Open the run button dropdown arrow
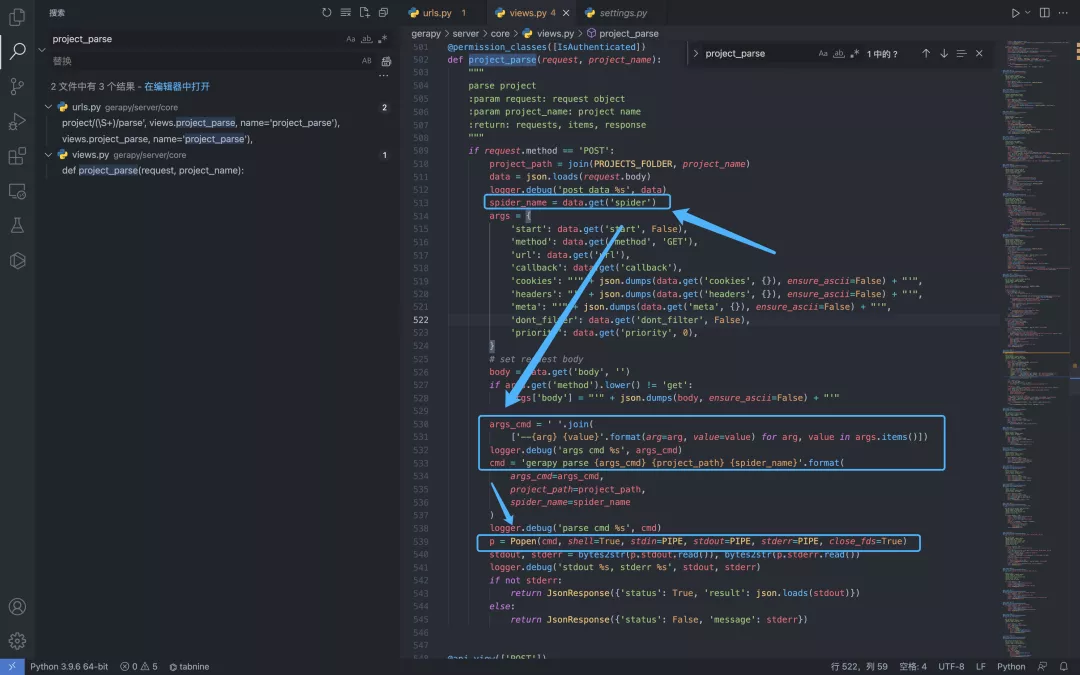 (1026, 13)
